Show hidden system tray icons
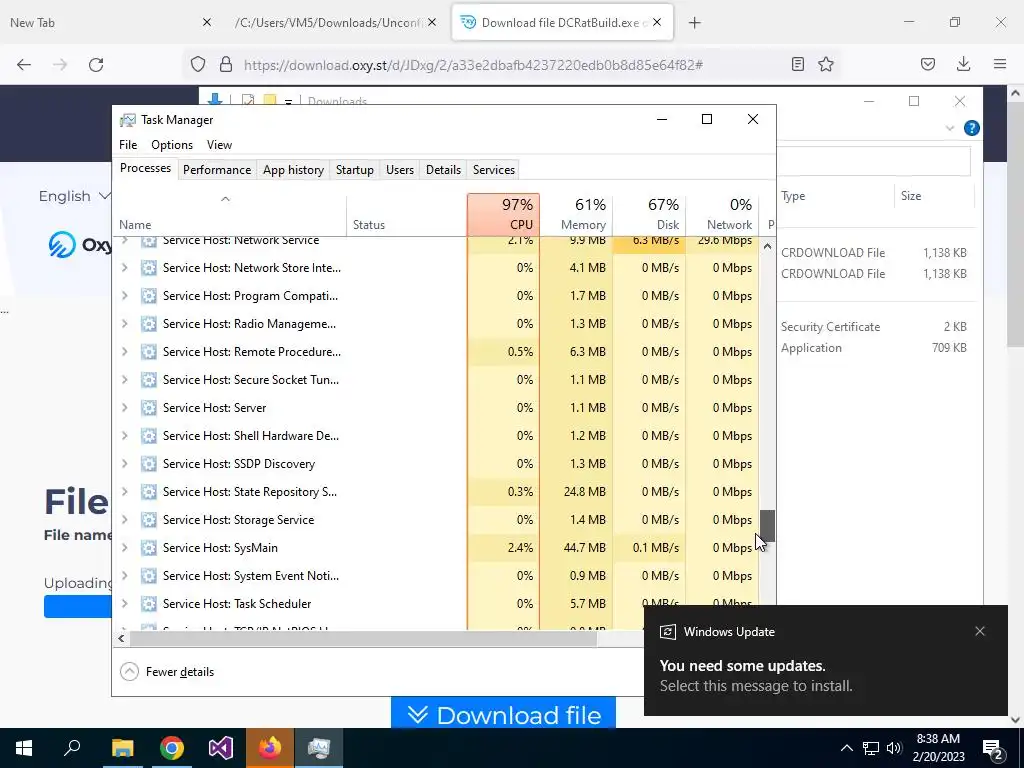This screenshot has height=768, width=1024. click(x=846, y=748)
